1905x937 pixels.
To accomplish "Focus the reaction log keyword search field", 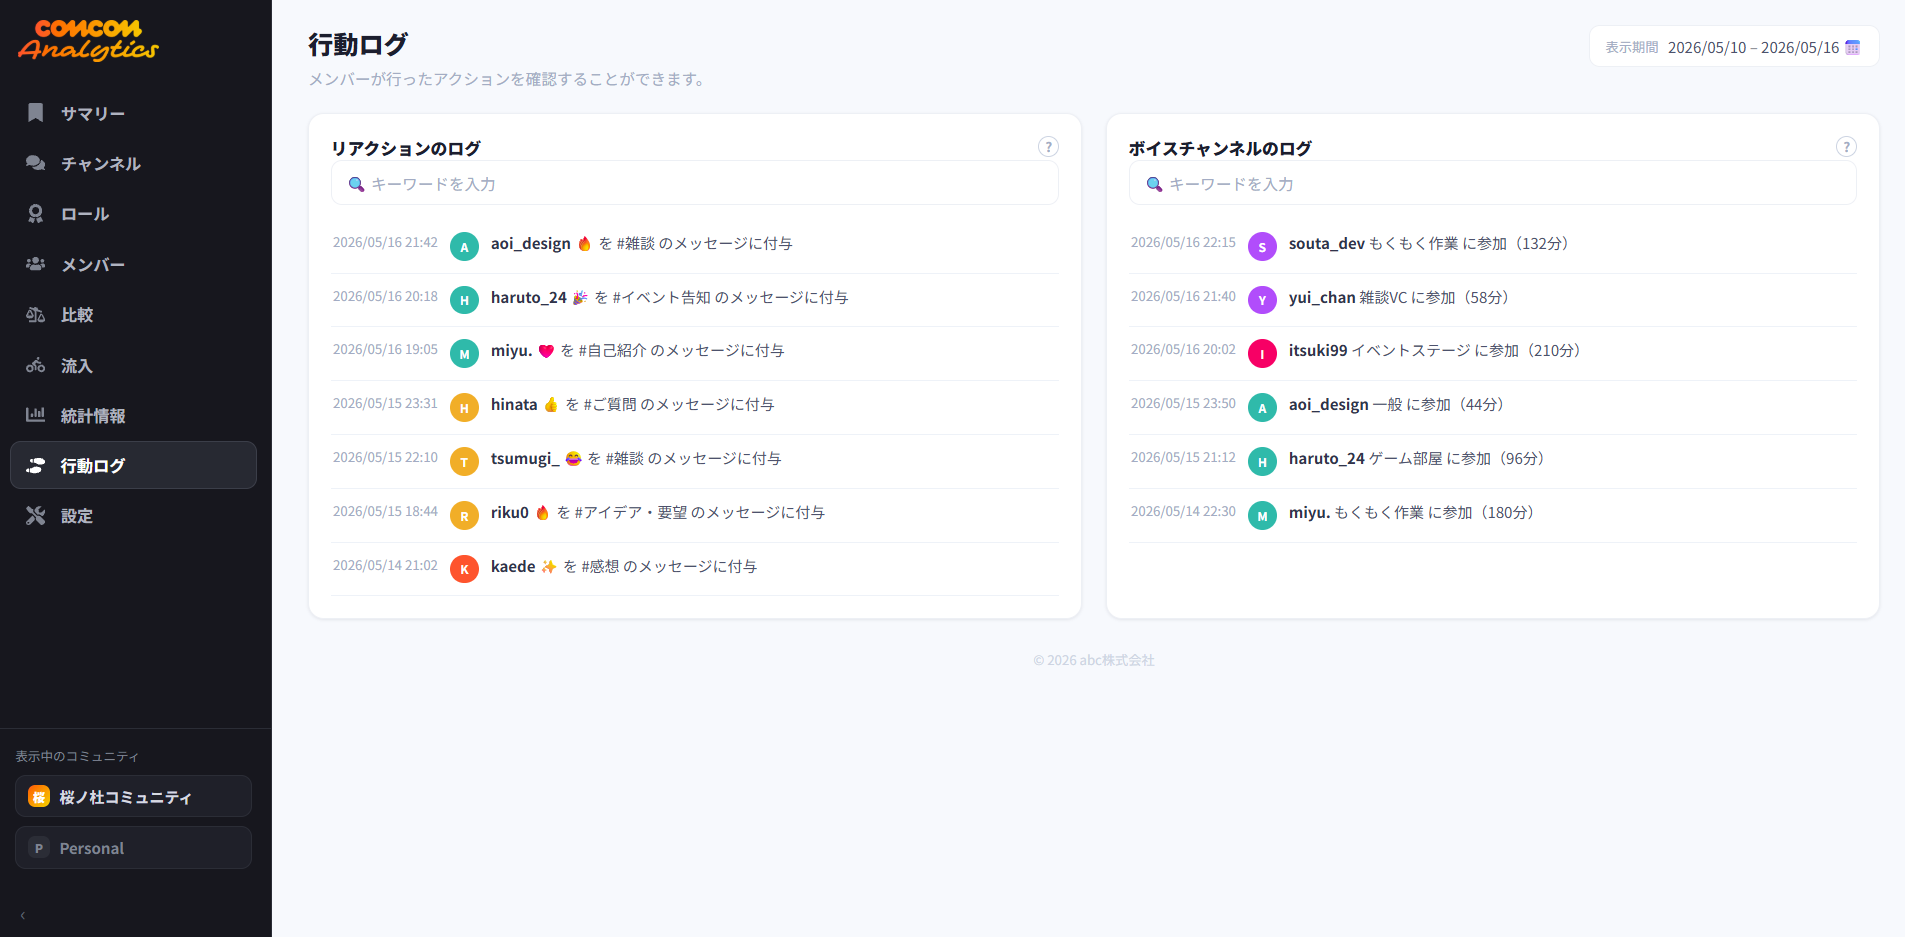I will (x=695, y=184).
